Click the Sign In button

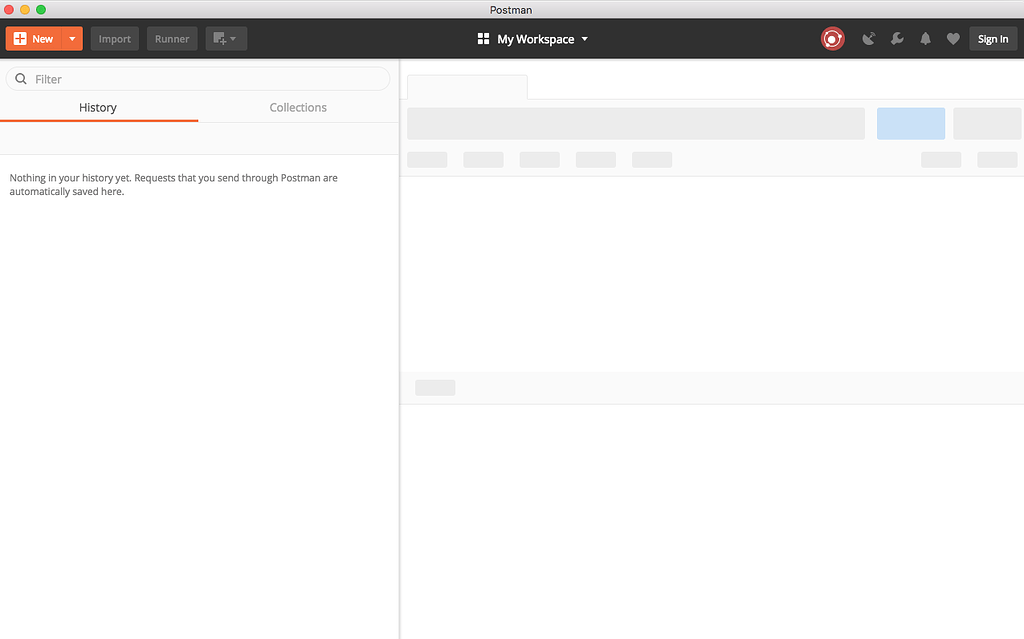point(993,38)
